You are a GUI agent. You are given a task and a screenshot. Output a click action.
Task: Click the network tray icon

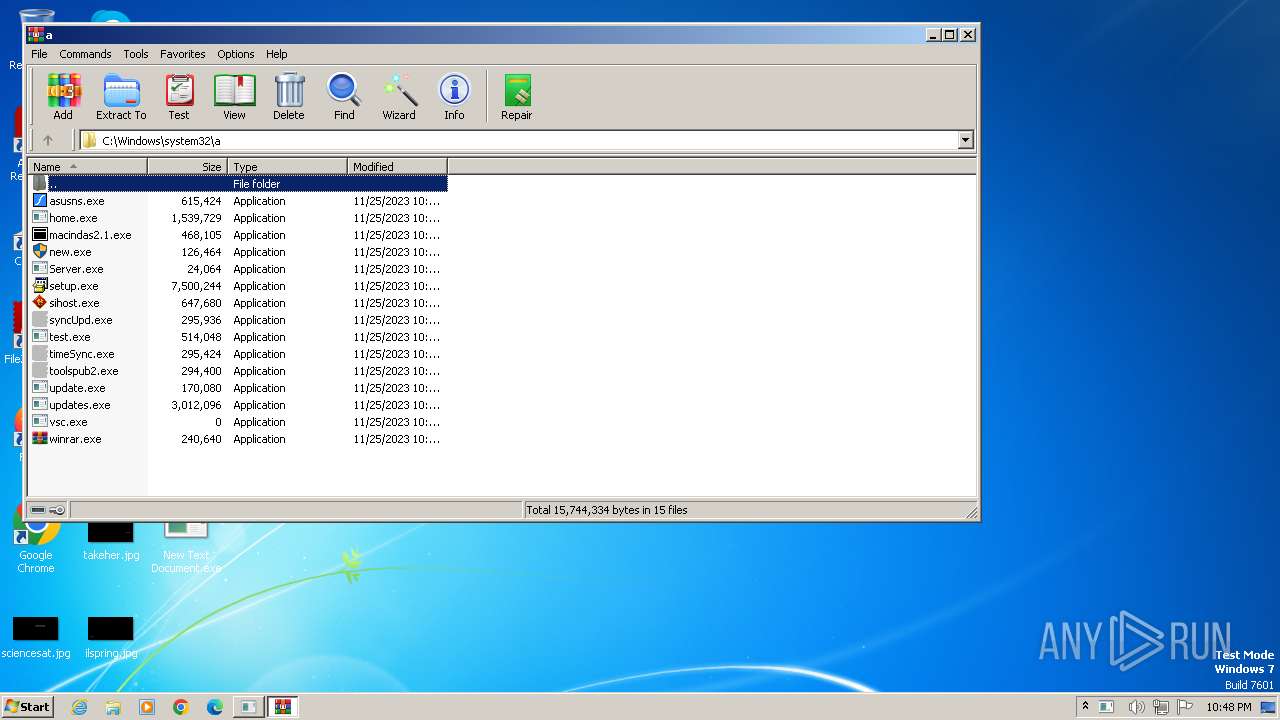pyautogui.click(x=1160, y=707)
